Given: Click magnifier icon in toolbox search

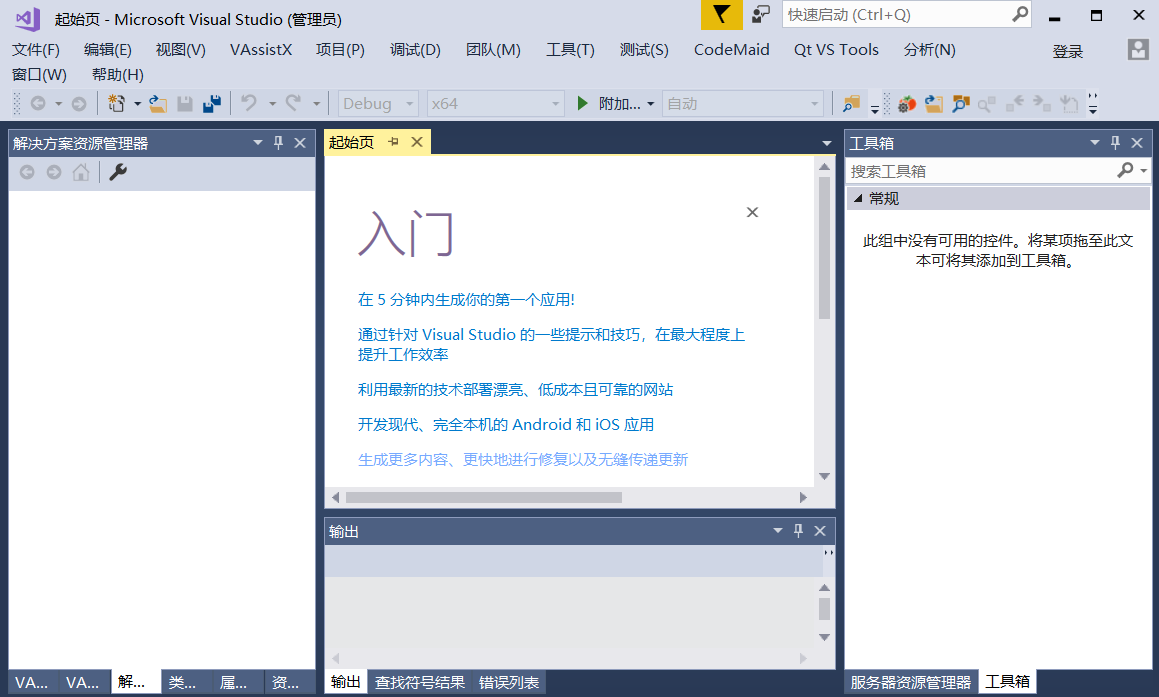Looking at the screenshot, I should (x=1125, y=171).
